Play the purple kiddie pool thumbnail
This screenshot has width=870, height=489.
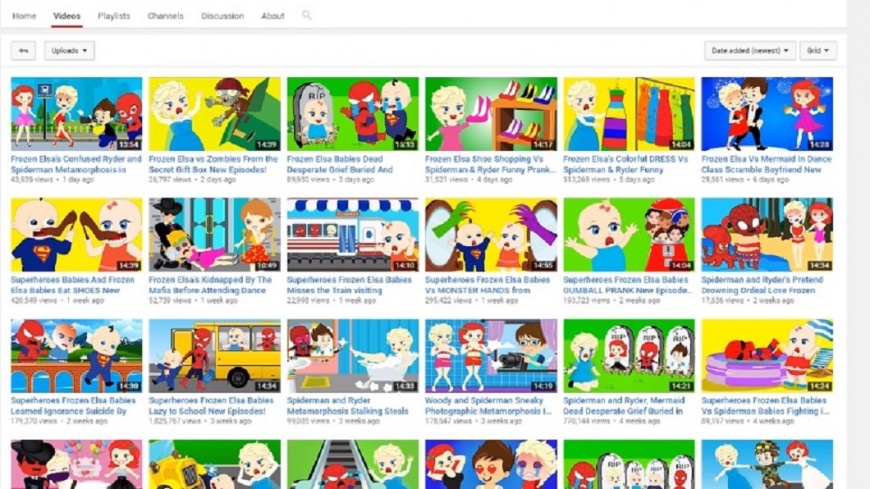point(767,355)
